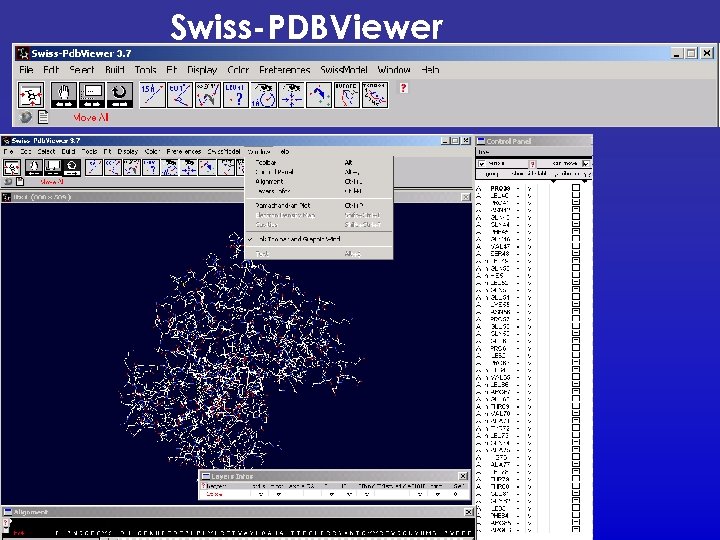
Task: Click the color box in VAL47 row
Action: click(x=576, y=247)
